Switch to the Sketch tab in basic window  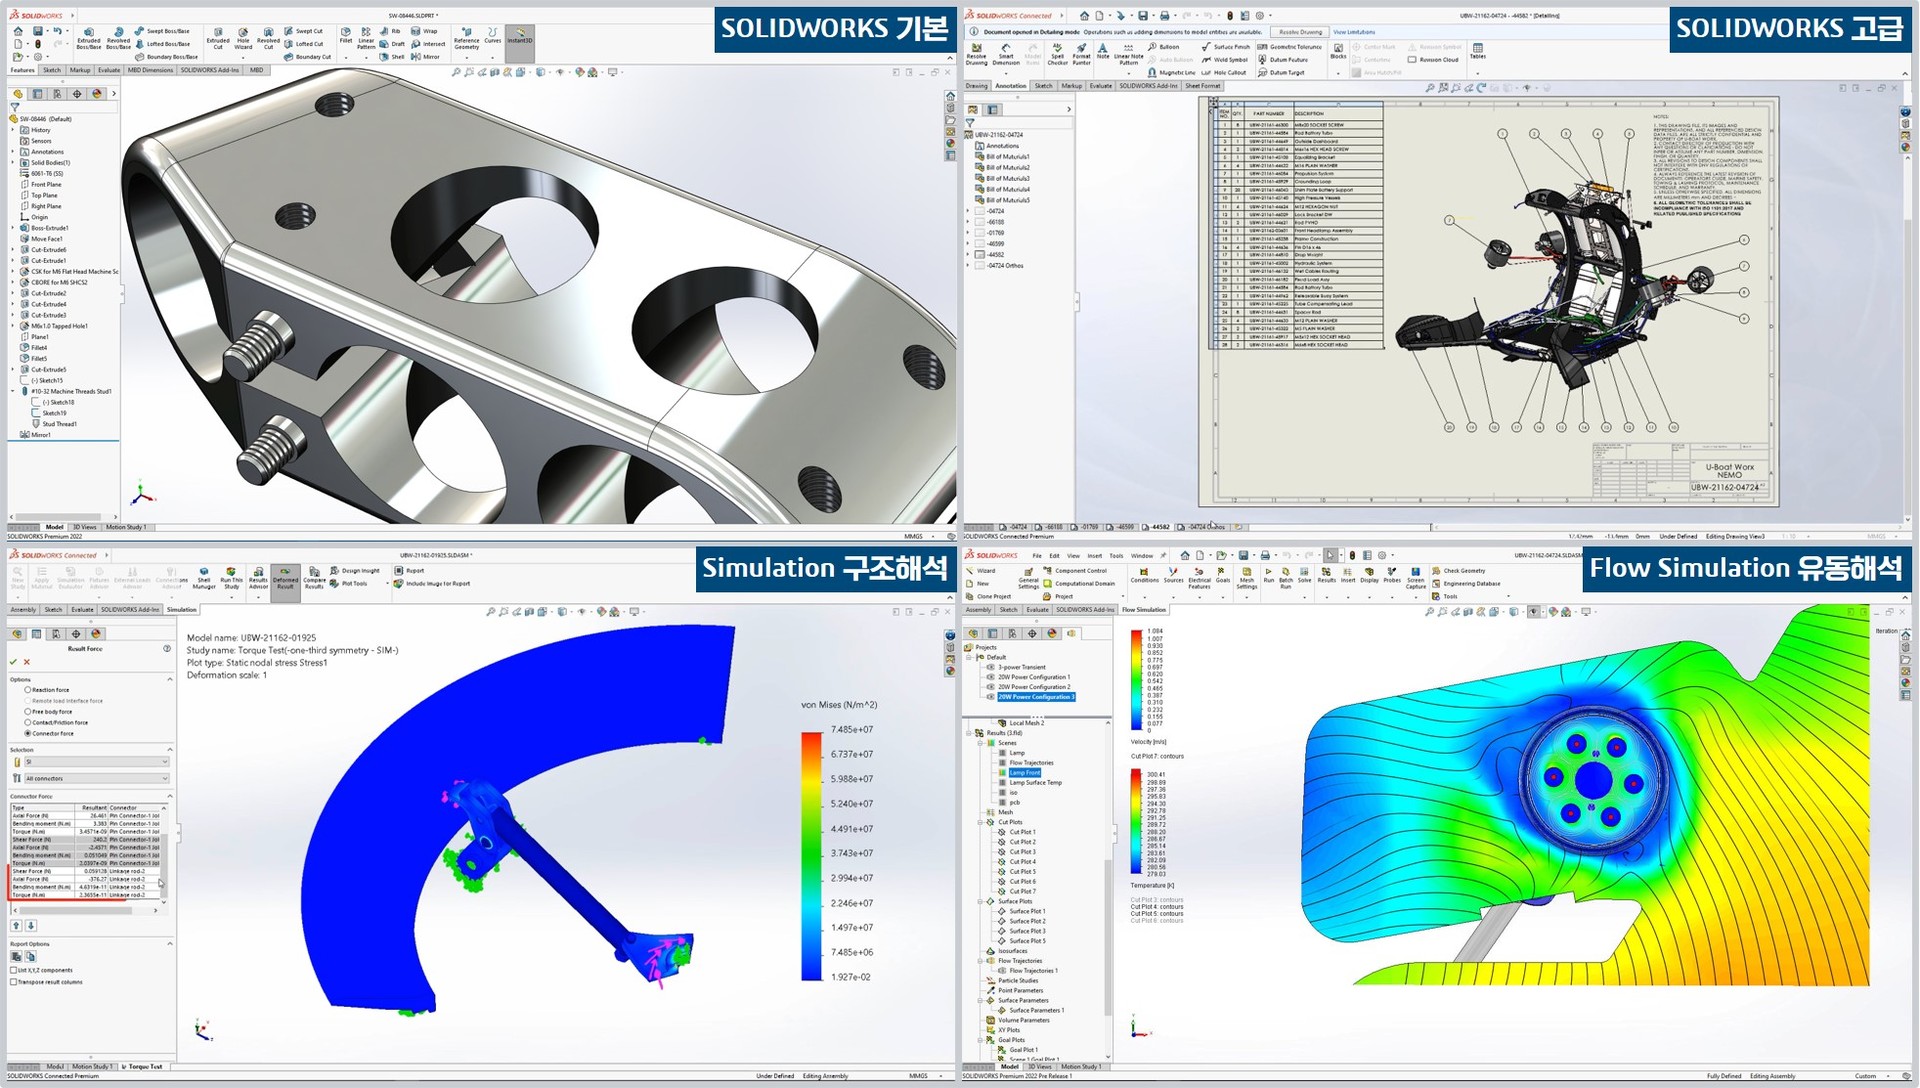51,70
